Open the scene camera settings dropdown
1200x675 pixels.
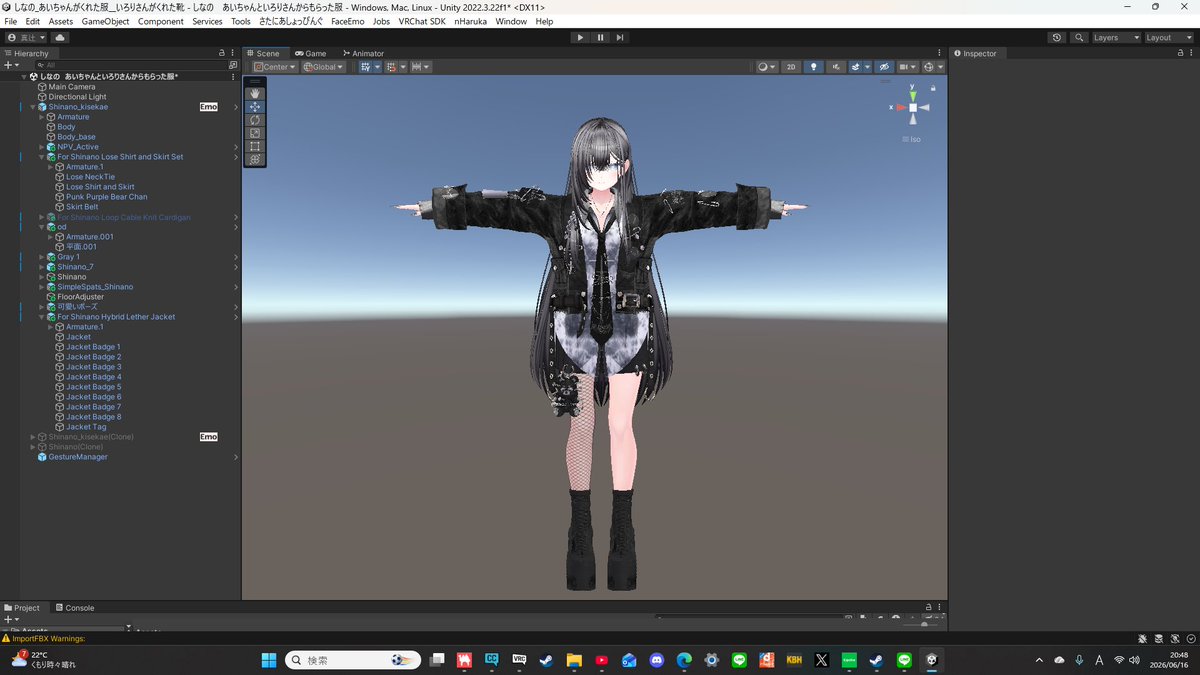coord(907,67)
